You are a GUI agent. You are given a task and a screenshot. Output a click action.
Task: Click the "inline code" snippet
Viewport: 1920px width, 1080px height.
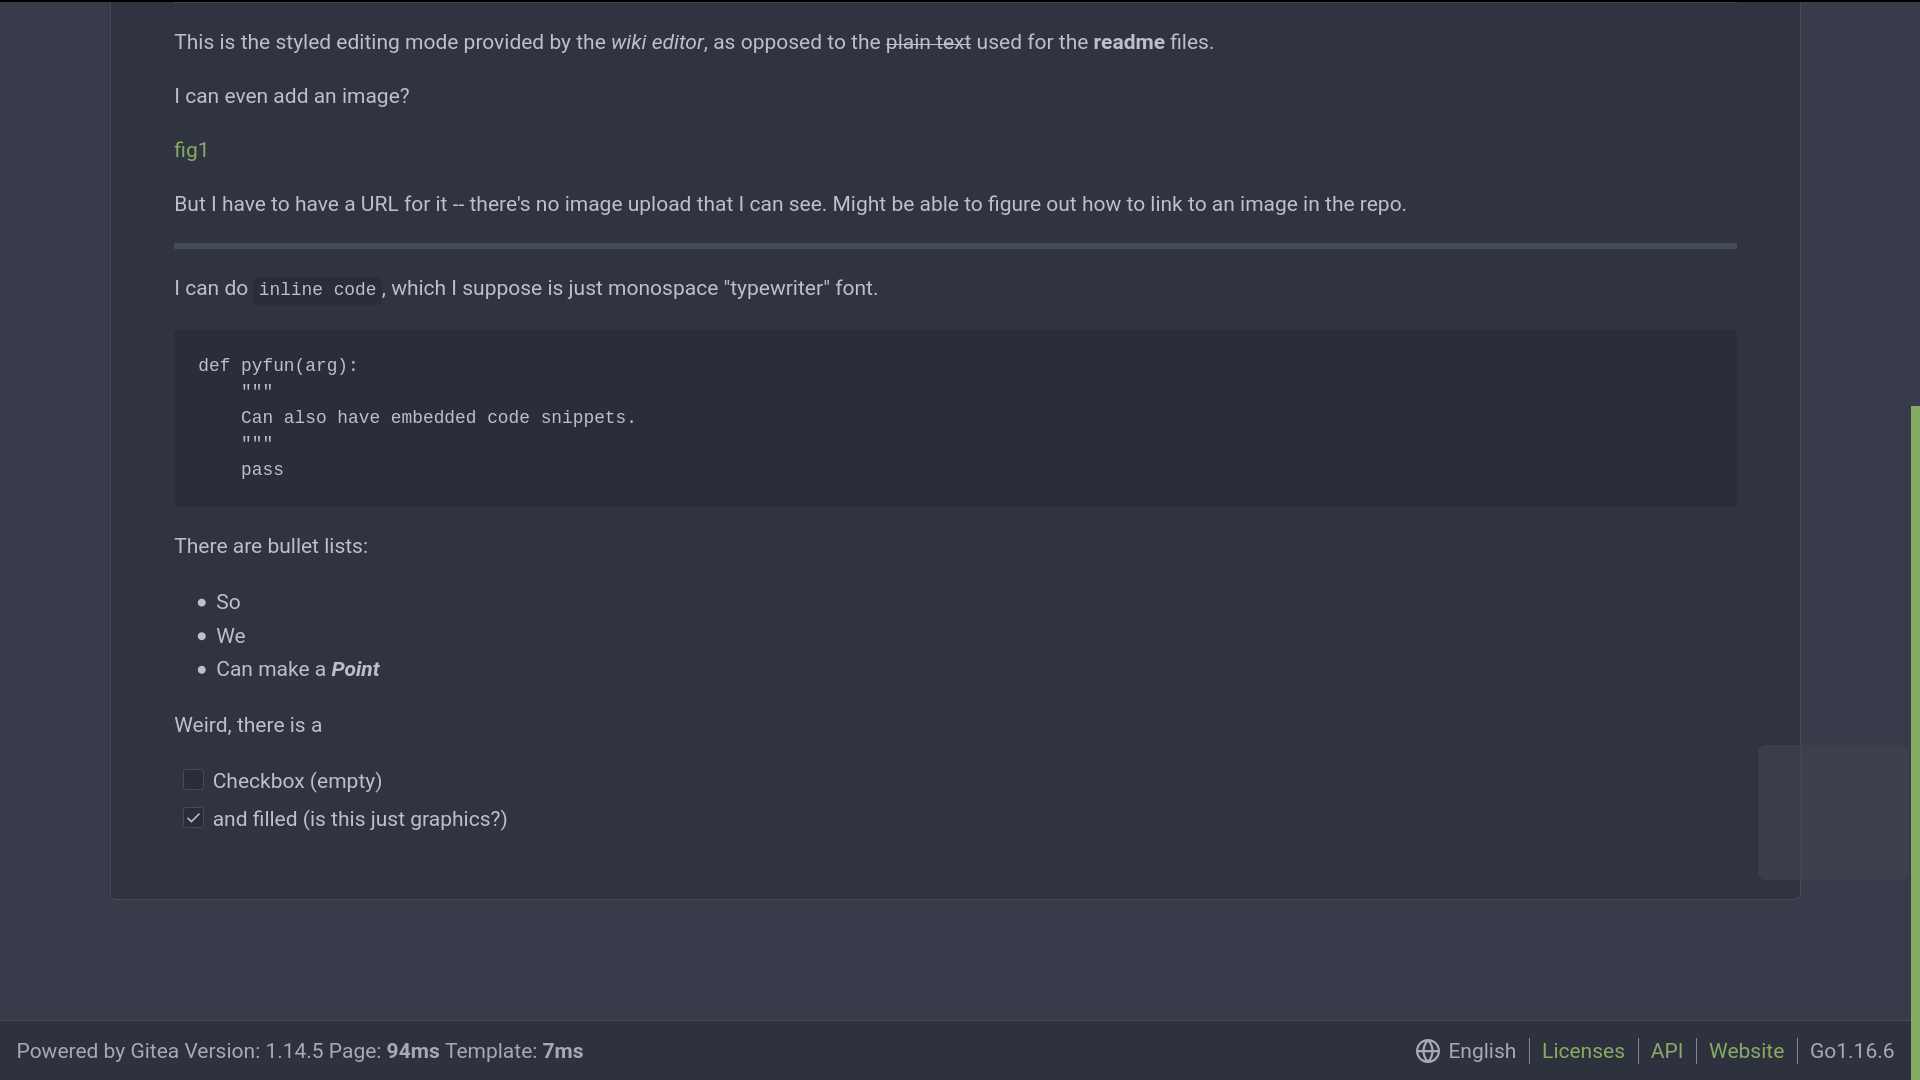[x=317, y=289]
